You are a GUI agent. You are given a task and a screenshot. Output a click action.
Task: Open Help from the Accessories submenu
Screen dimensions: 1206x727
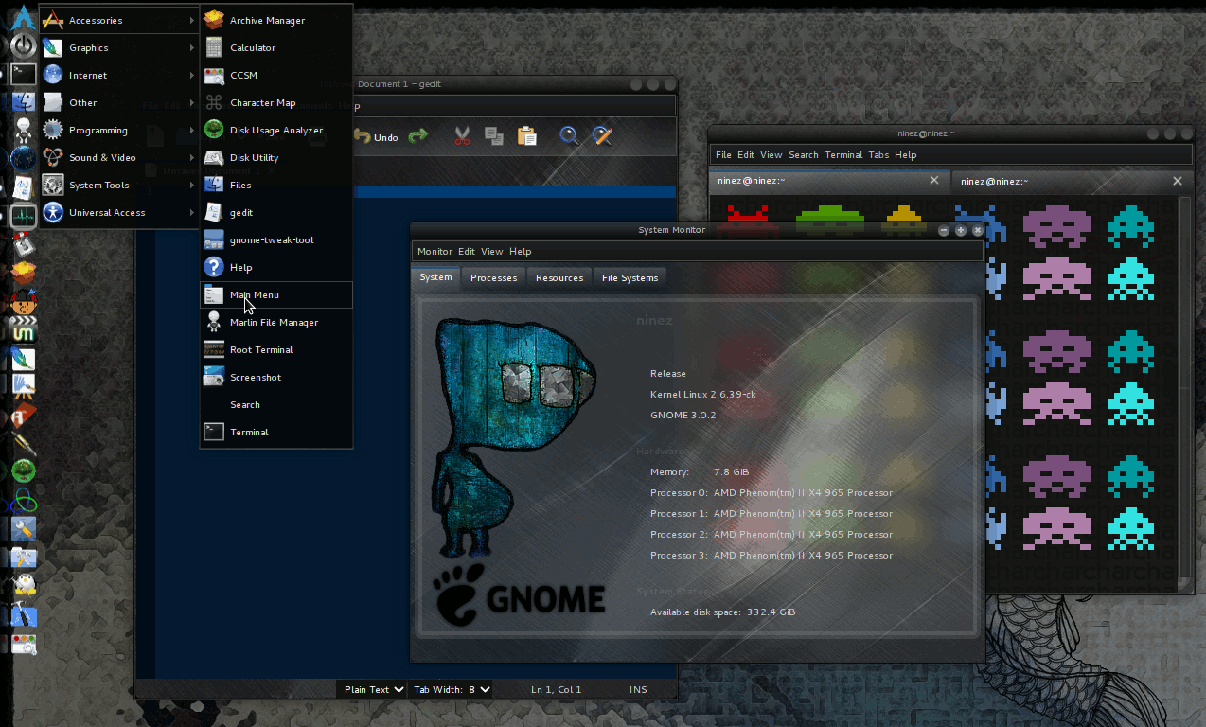coord(276,267)
